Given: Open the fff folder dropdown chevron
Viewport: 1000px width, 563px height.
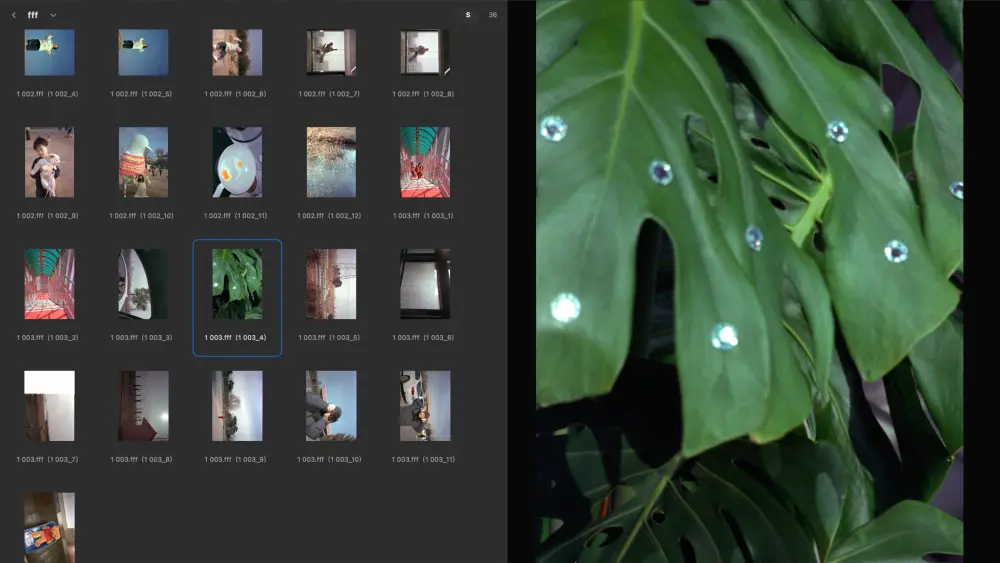Looking at the screenshot, I should (53, 15).
